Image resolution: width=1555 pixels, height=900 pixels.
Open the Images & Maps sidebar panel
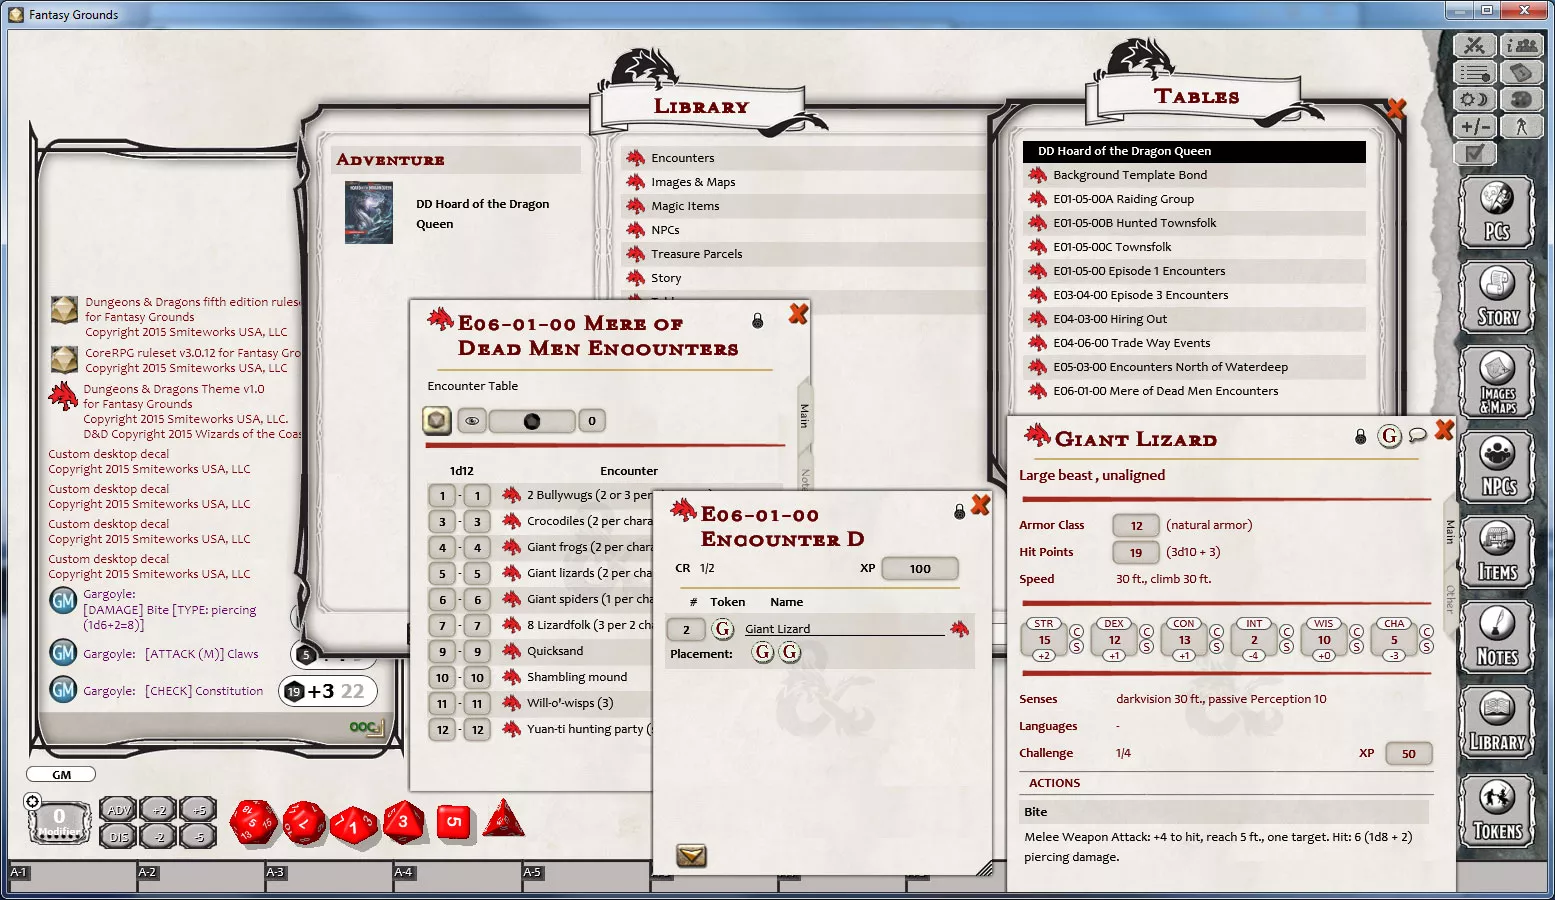(1497, 382)
